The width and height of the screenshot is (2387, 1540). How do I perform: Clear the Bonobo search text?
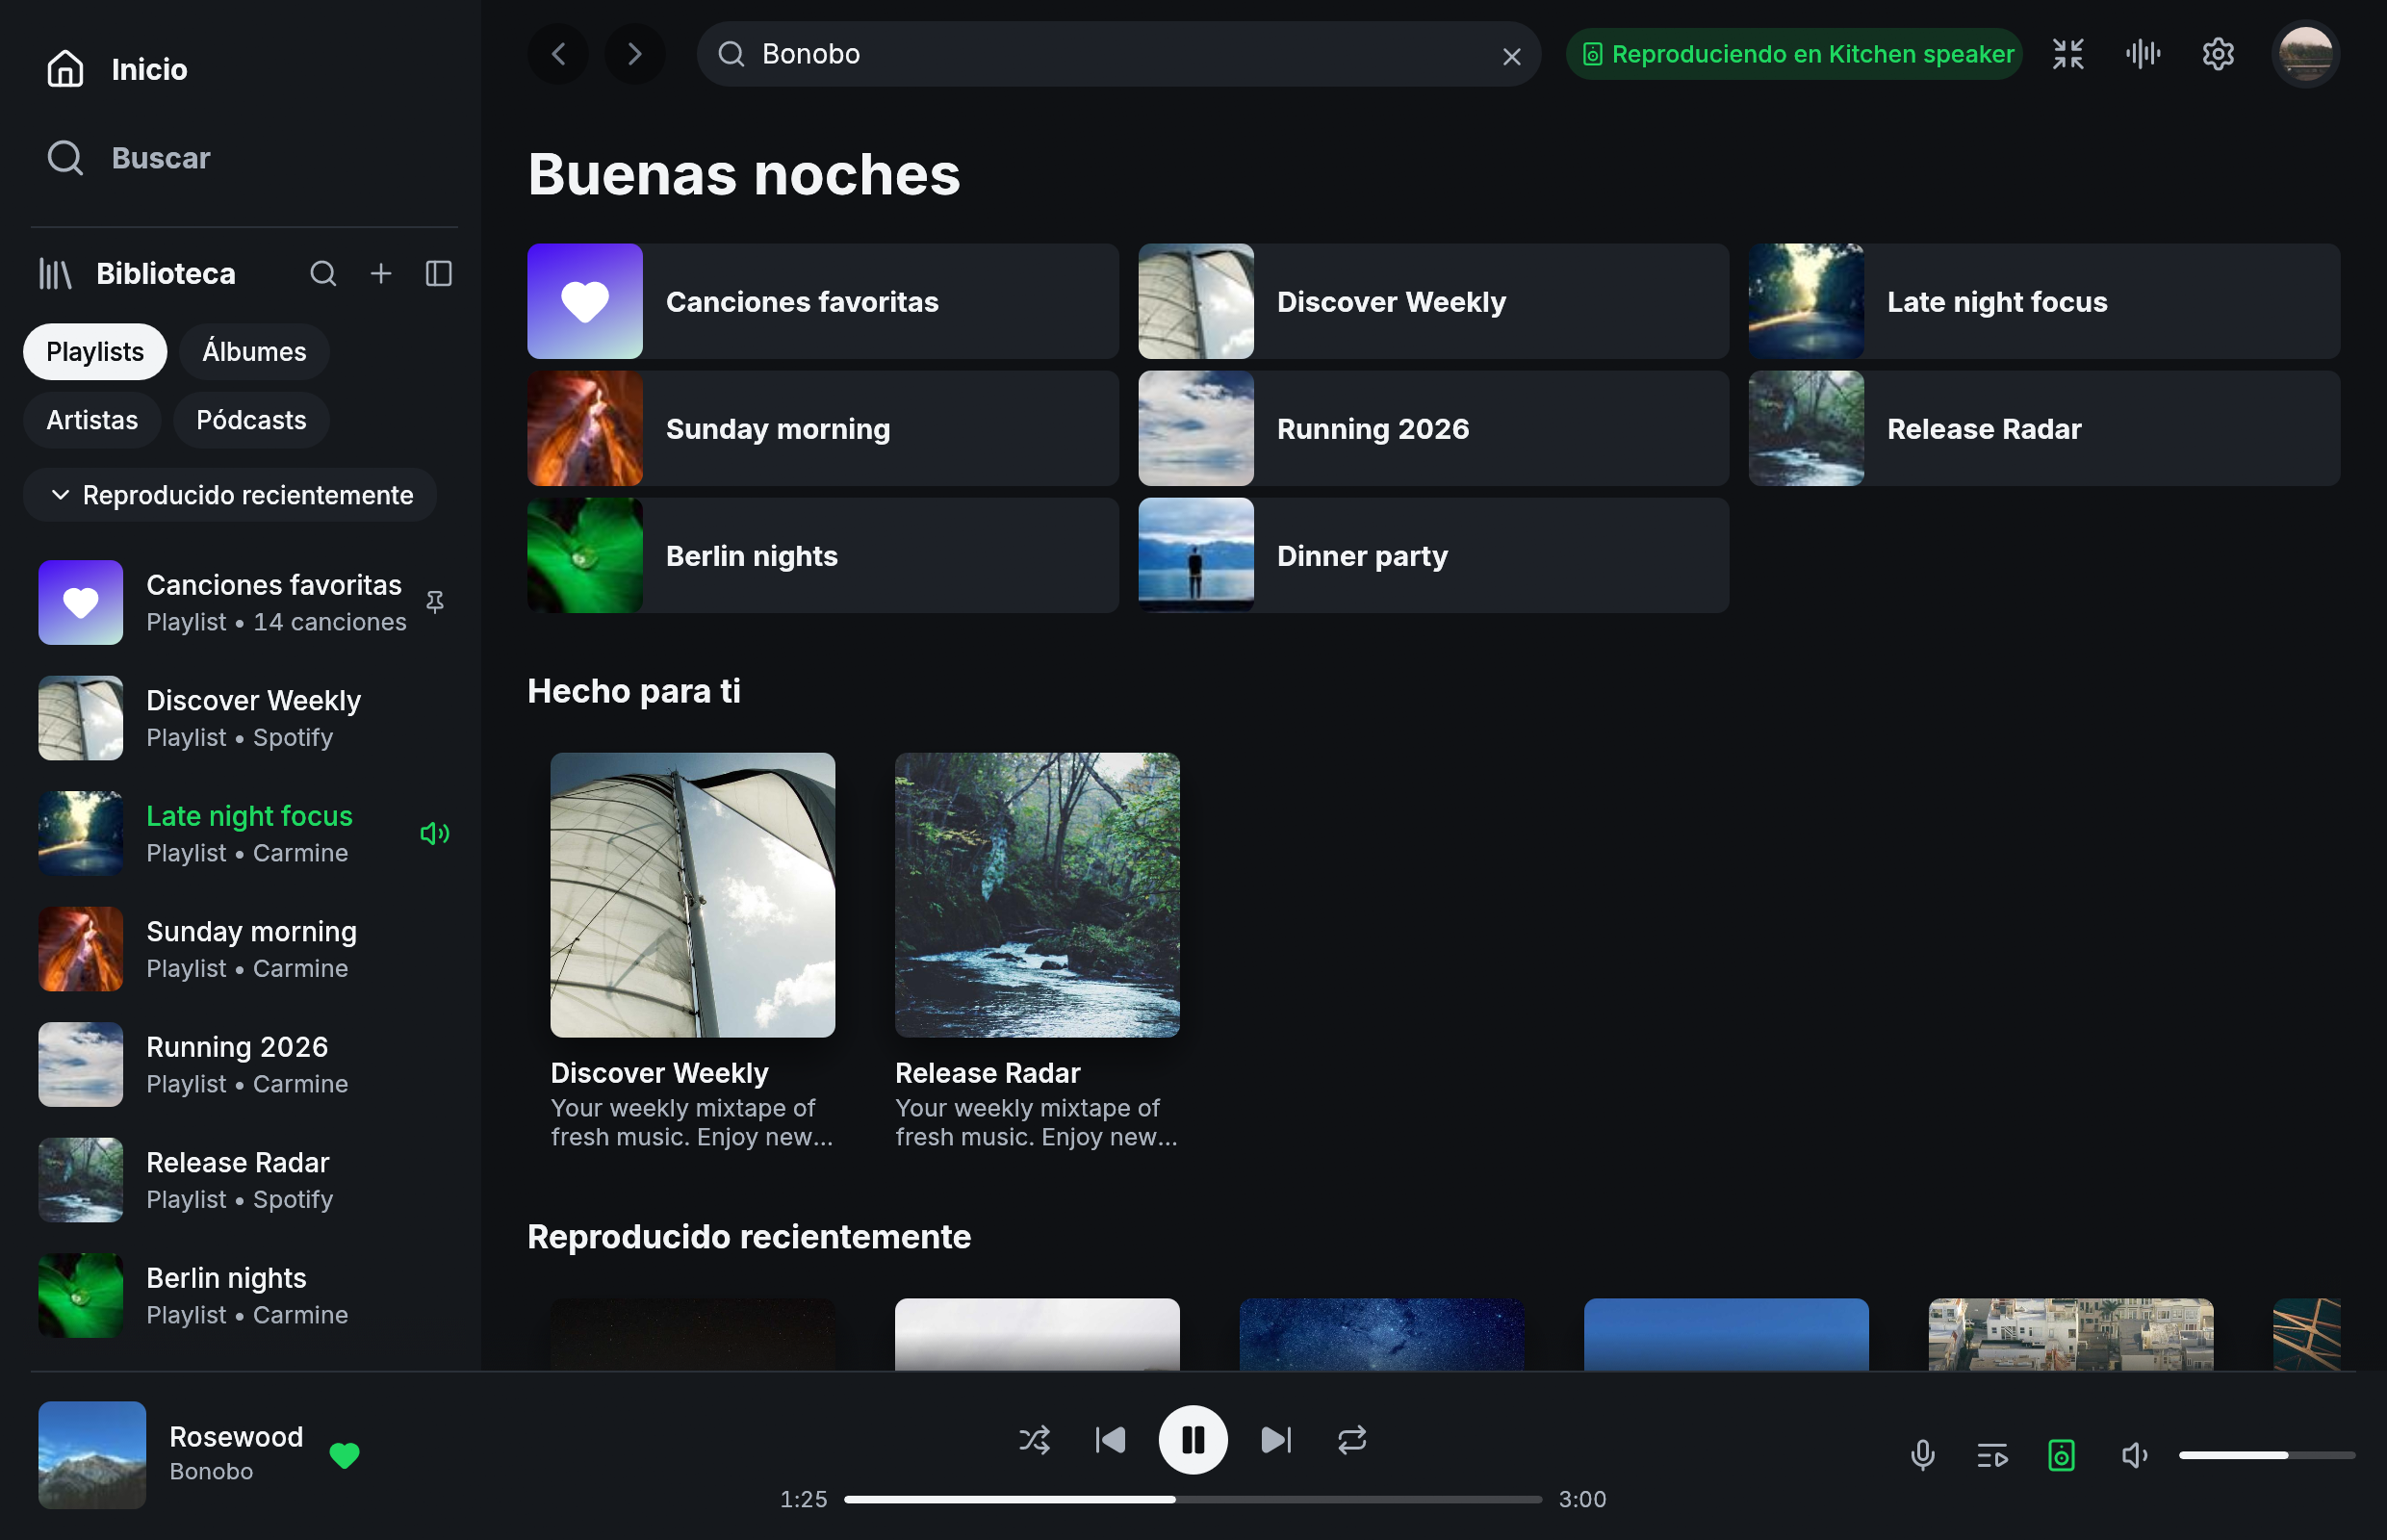point(1511,56)
